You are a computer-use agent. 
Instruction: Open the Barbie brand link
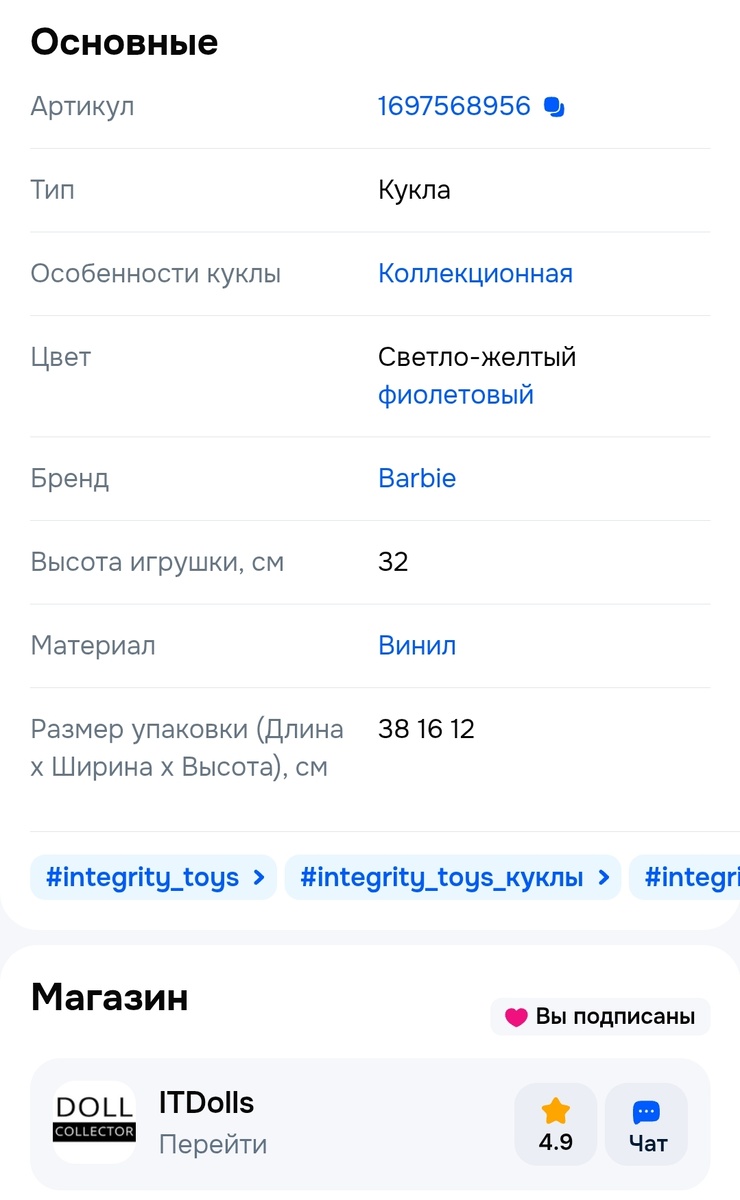click(417, 478)
